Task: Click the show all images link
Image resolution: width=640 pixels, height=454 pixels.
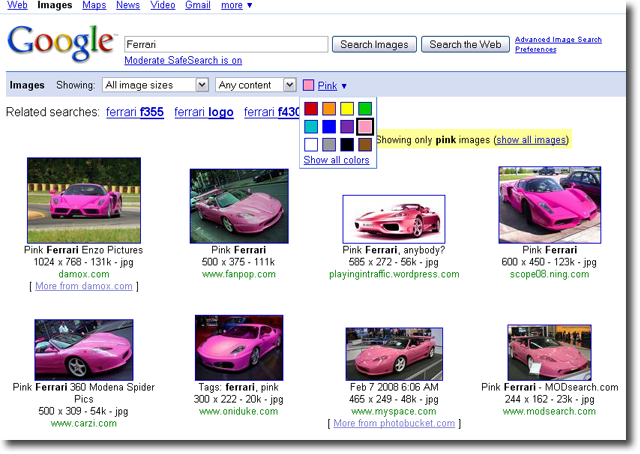Action: point(531,140)
